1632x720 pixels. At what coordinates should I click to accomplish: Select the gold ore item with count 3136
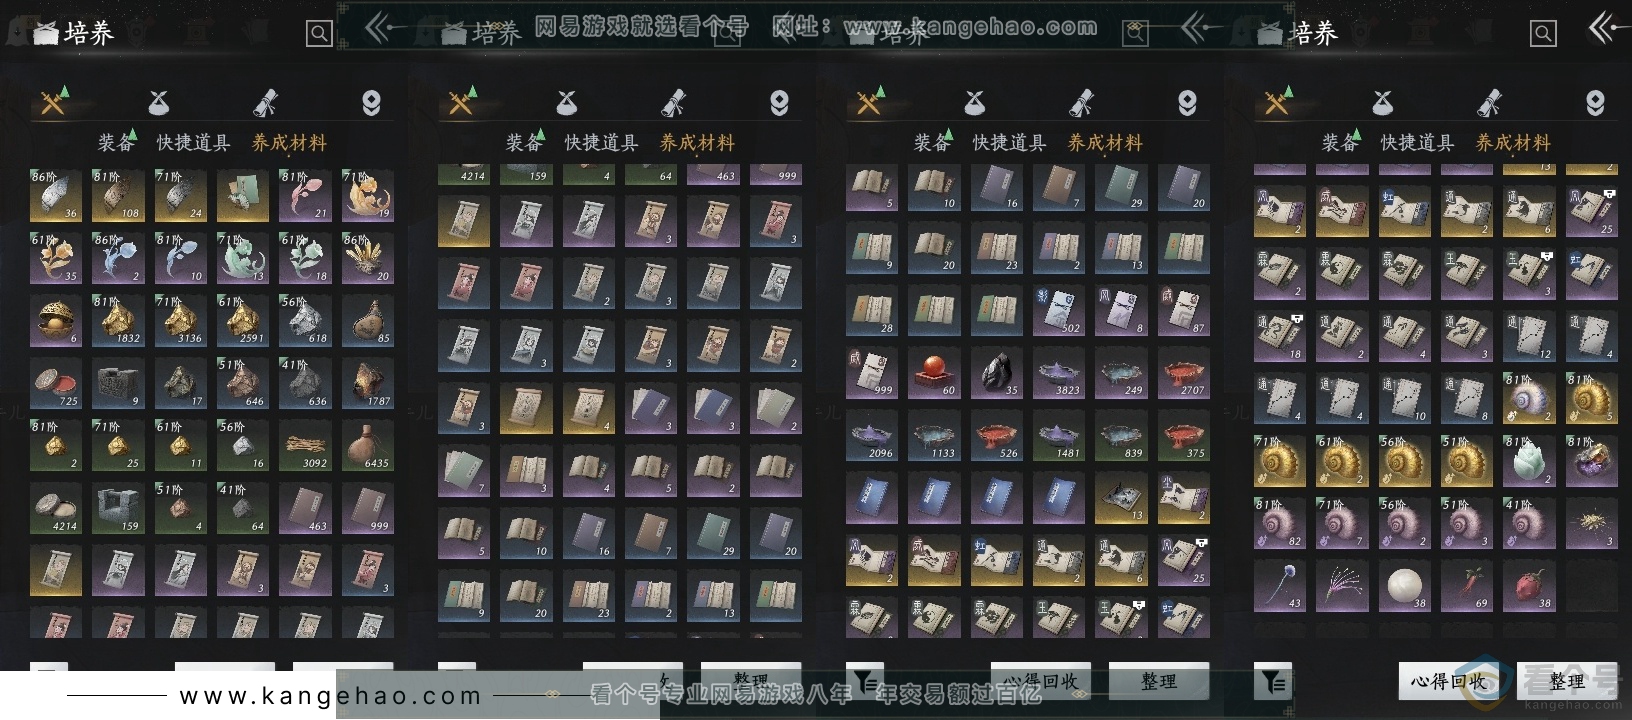click(x=180, y=320)
